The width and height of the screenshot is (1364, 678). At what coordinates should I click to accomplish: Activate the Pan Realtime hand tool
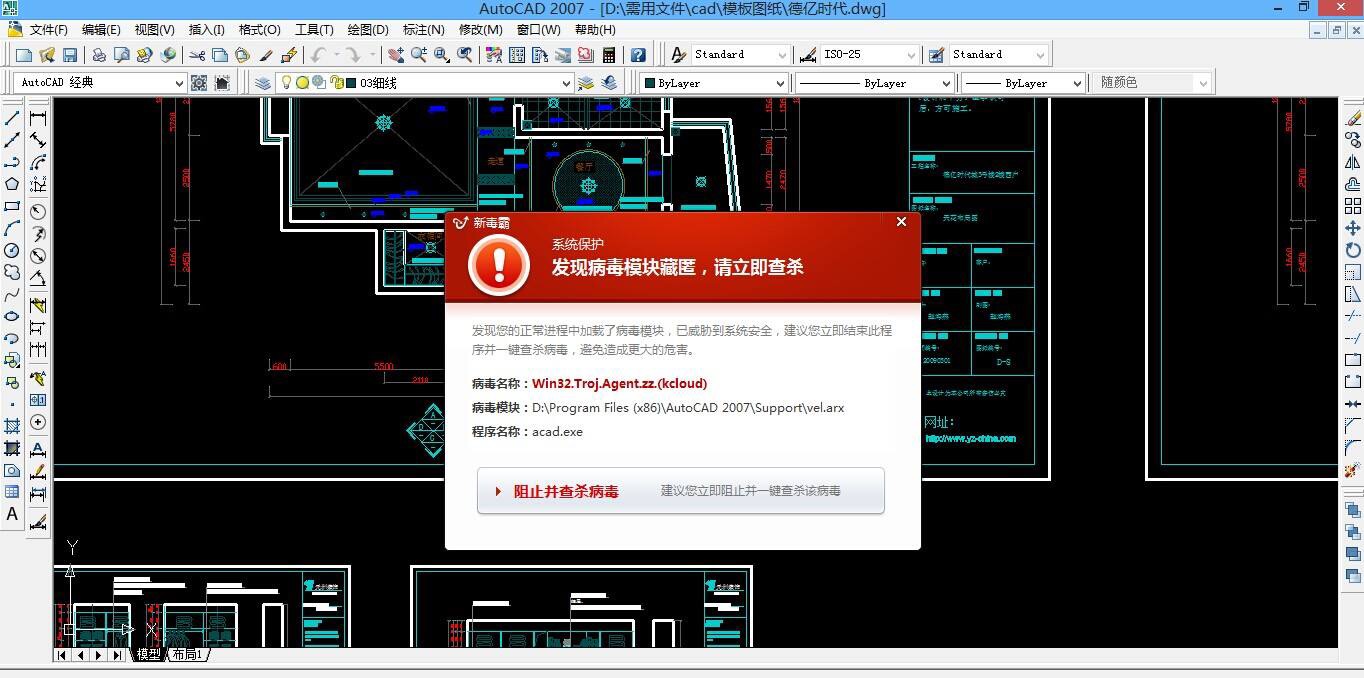(x=396, y=55)
